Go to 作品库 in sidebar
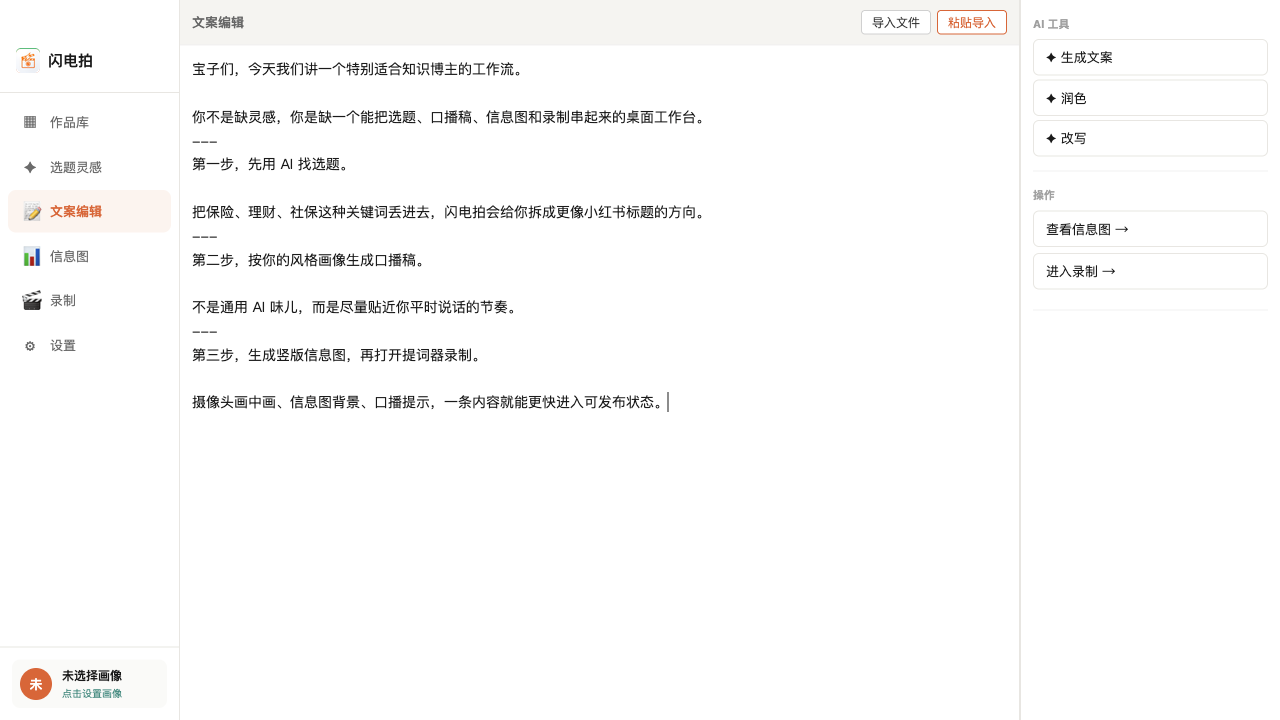Image resolution: width=1280 pixels, height=720 pixels. (89, 122)
